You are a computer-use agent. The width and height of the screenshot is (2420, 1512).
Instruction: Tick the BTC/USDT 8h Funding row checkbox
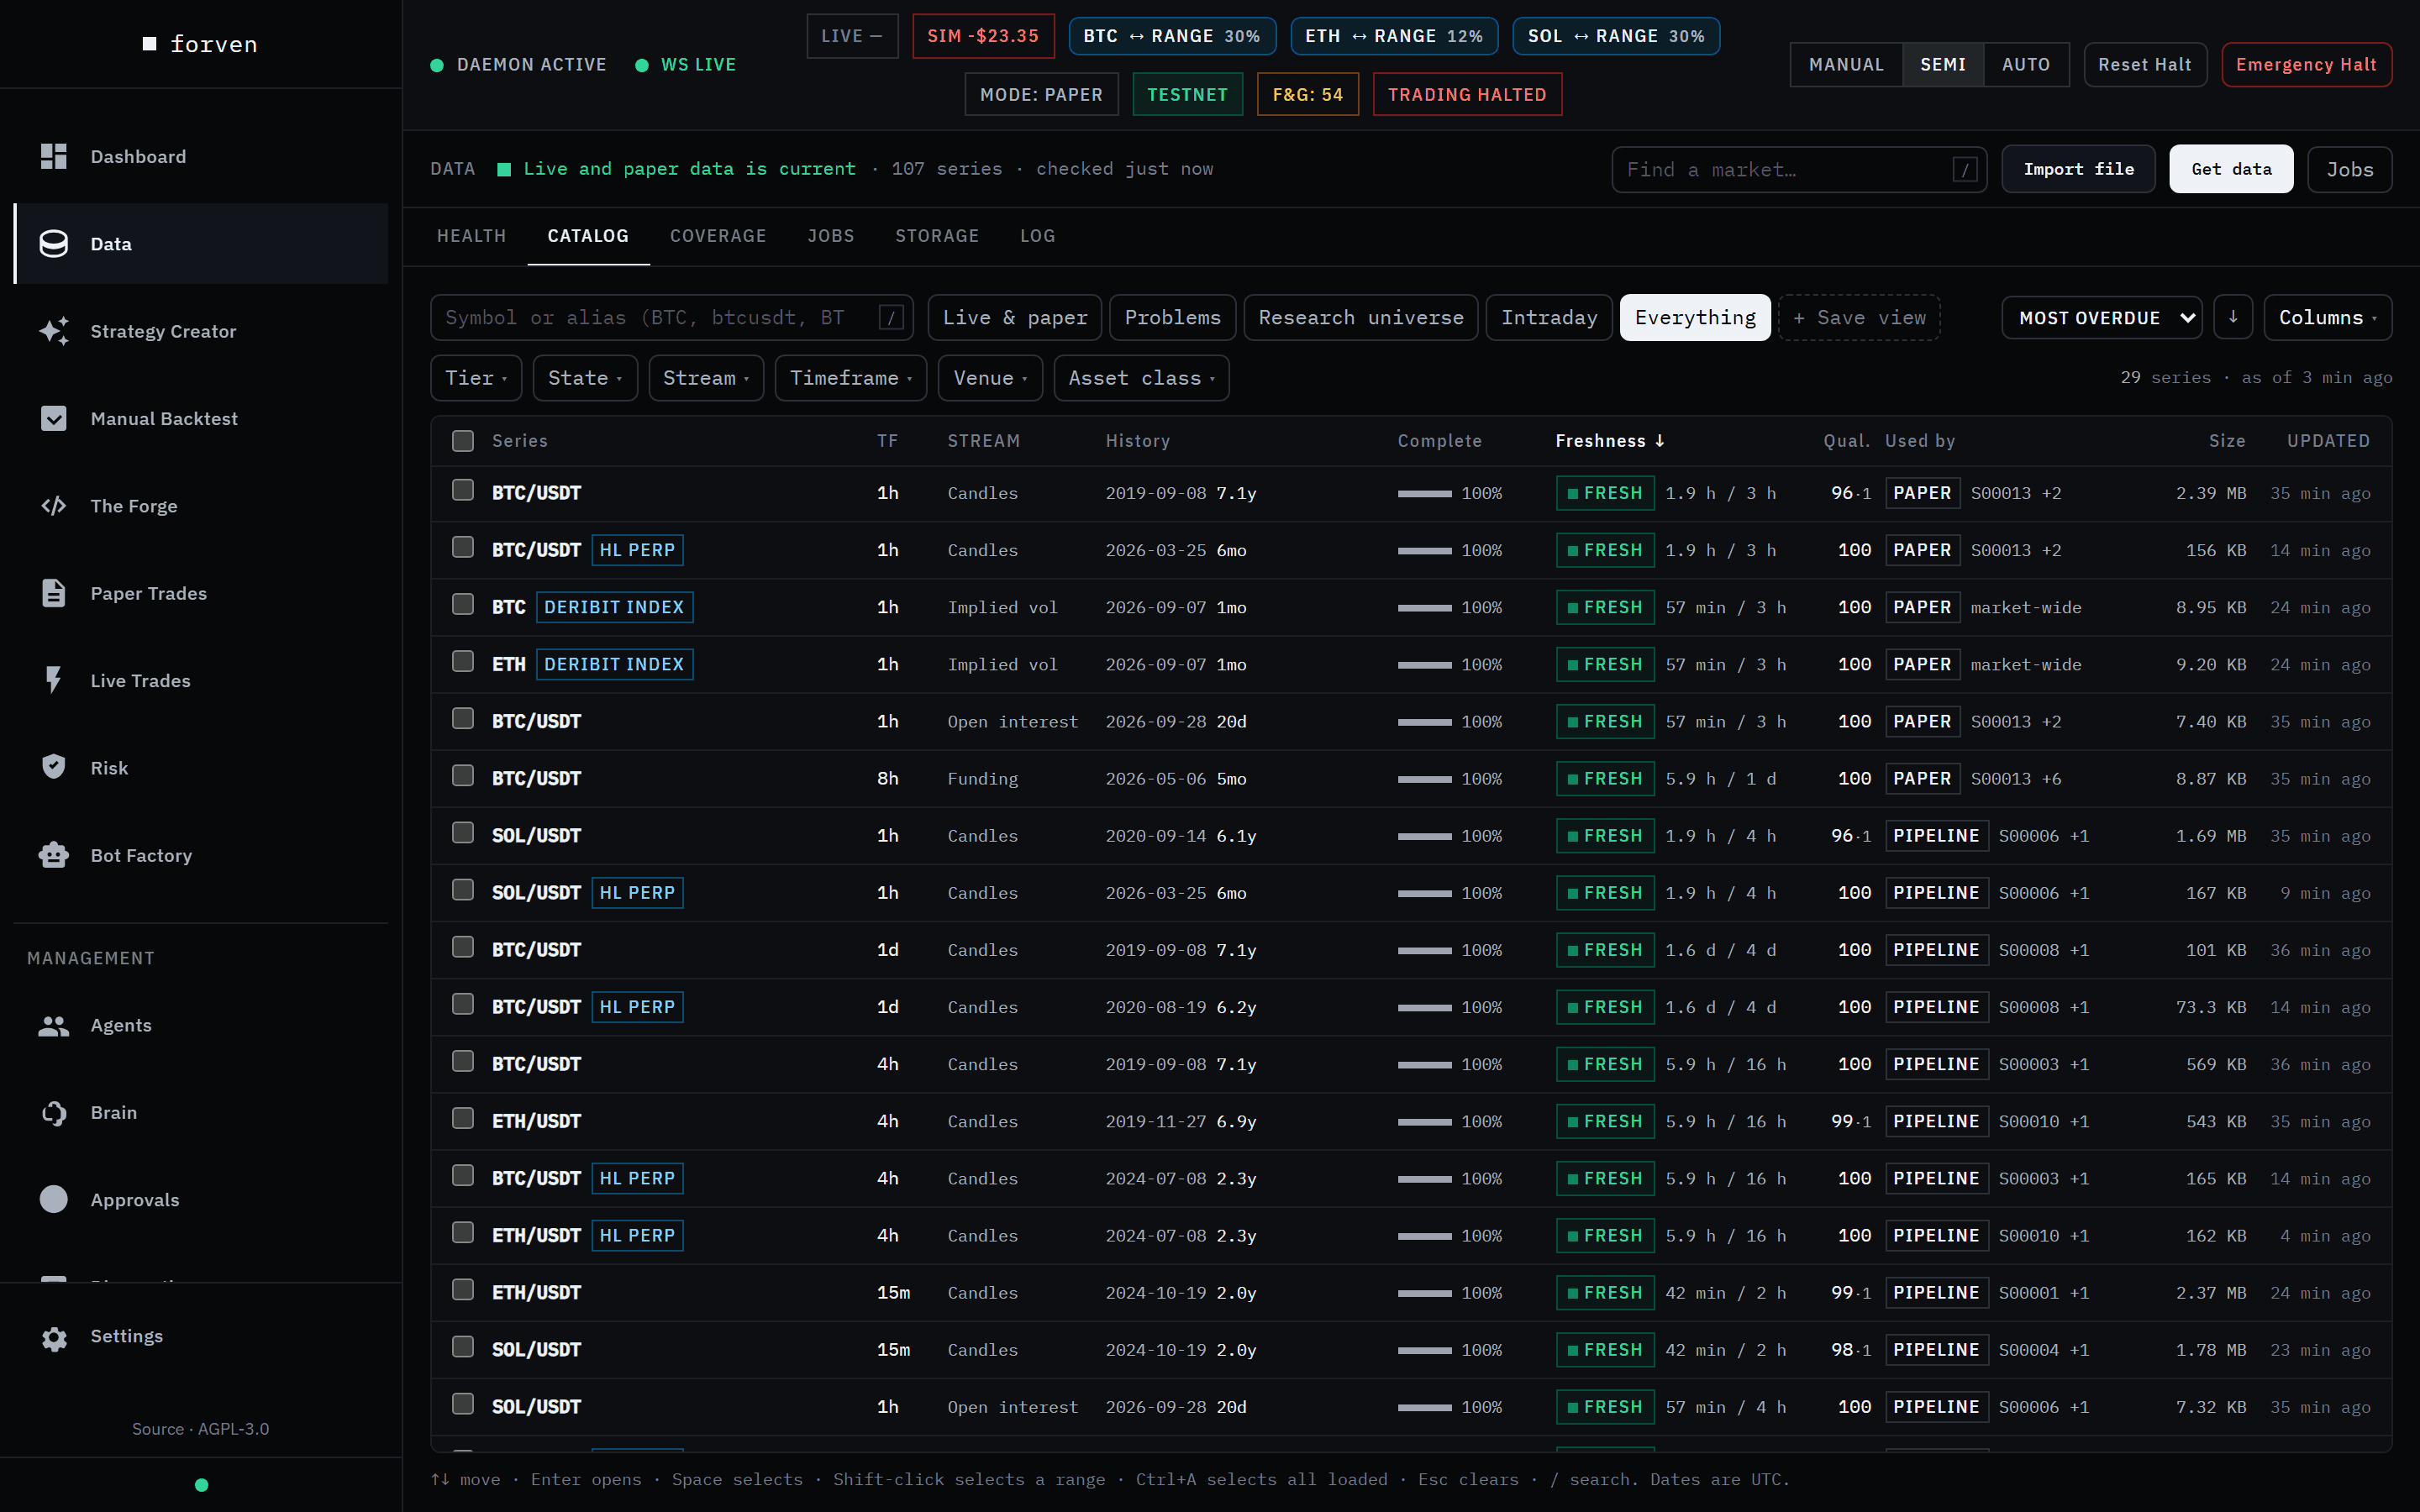tap(463, 776)
